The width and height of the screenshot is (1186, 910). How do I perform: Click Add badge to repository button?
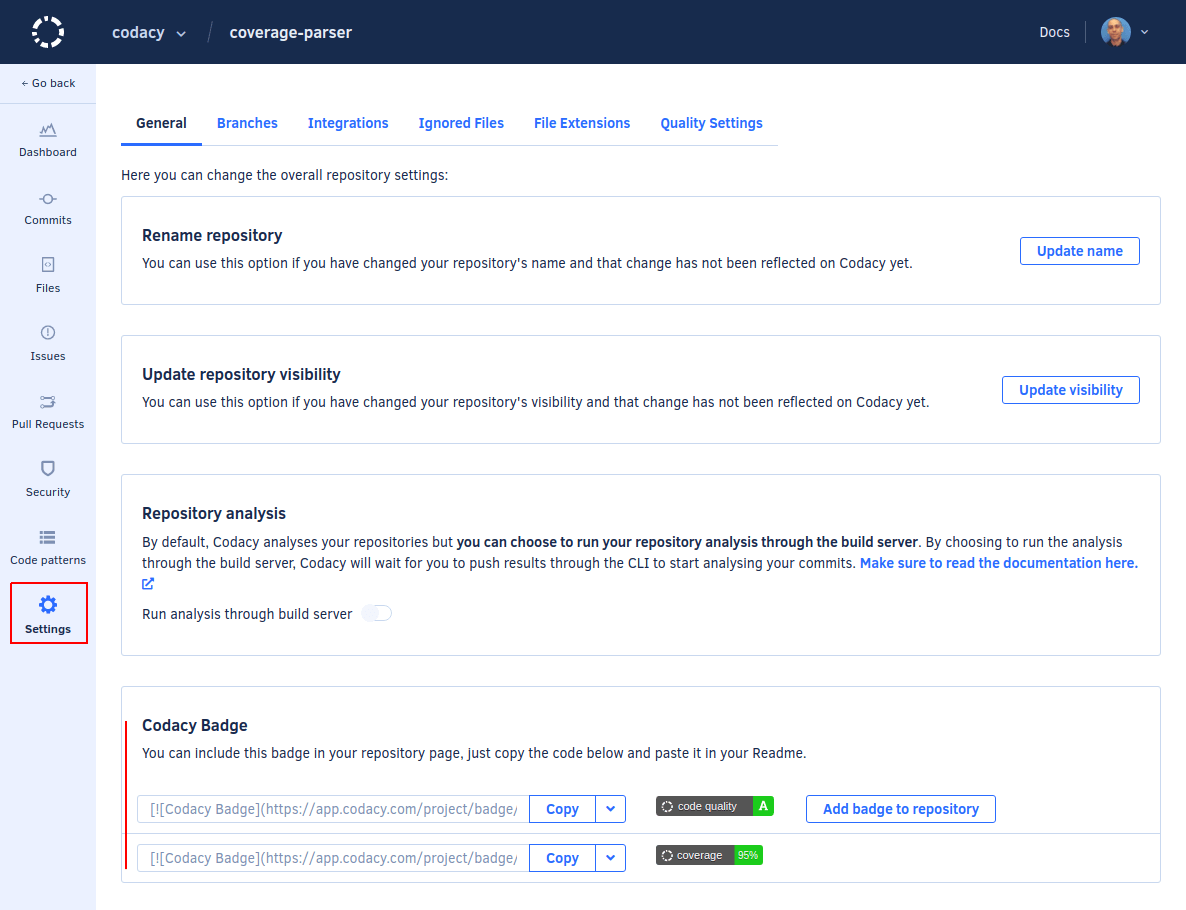point(900,809)
